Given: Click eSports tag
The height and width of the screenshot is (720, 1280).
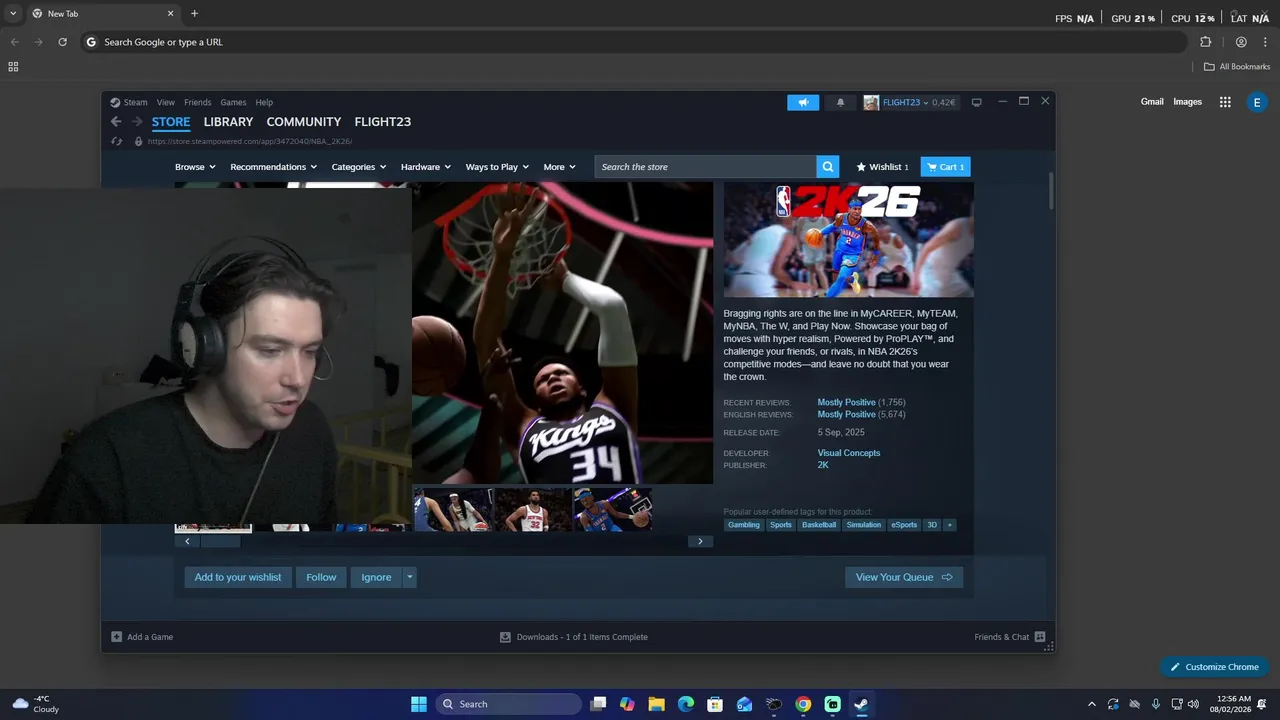Looking at the screenshot, I should tap(904, 525).
